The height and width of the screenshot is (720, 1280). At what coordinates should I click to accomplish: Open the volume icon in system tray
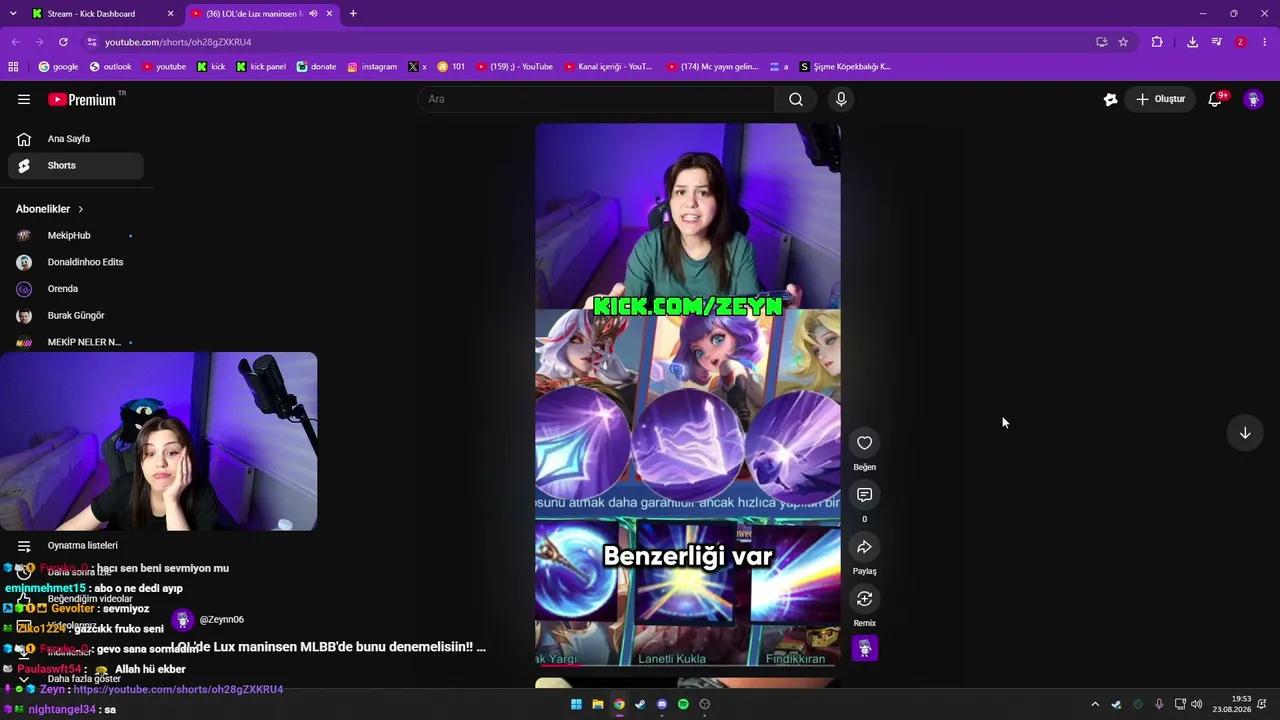pos(1197,704)
